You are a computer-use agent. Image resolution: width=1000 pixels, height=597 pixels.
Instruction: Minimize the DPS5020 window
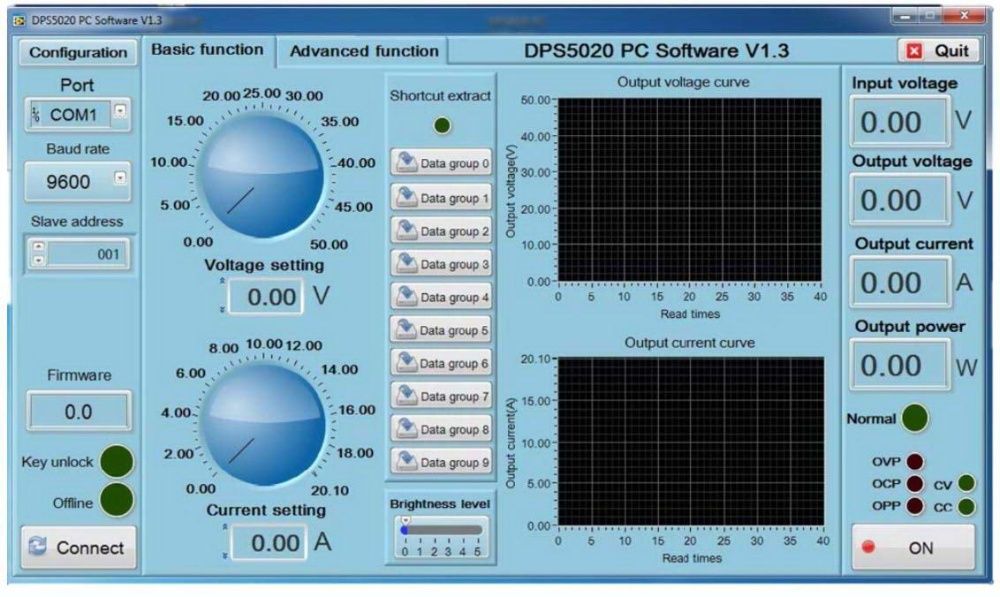[x=905, y=16]
